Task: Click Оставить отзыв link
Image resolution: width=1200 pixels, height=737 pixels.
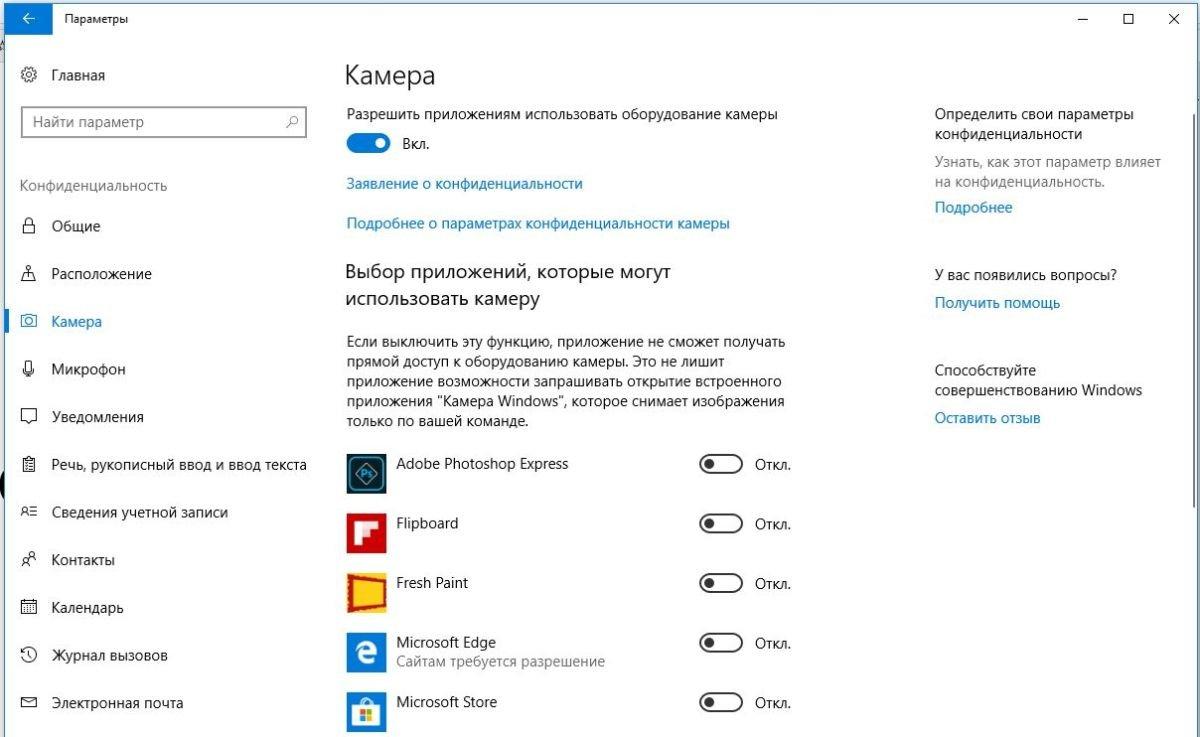Action: tap(987, 418)
